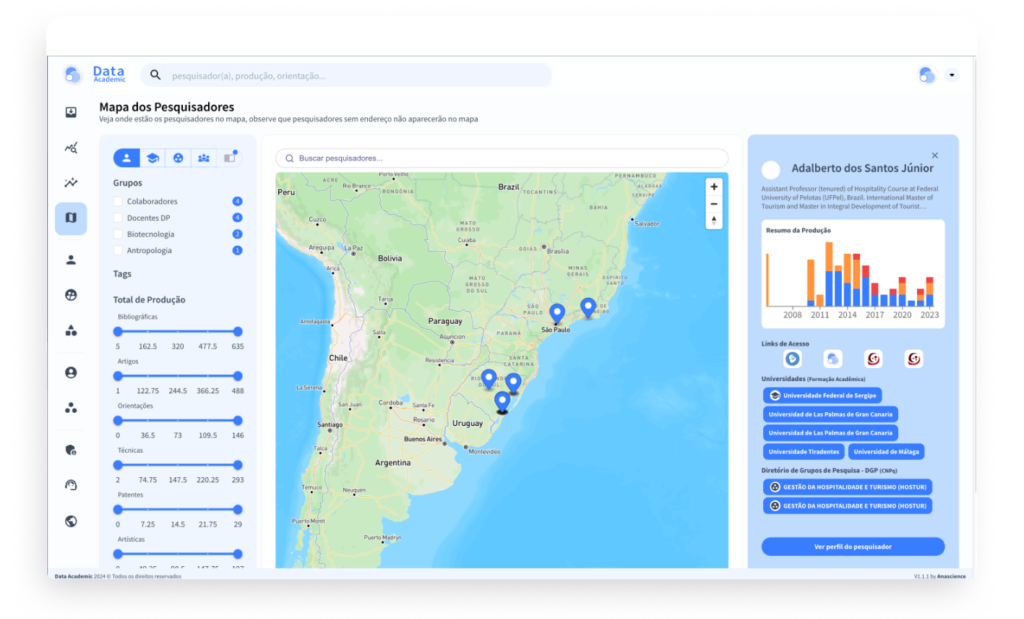
Task: Click the Biotecnologia count badge
Action: coord(237,234)
